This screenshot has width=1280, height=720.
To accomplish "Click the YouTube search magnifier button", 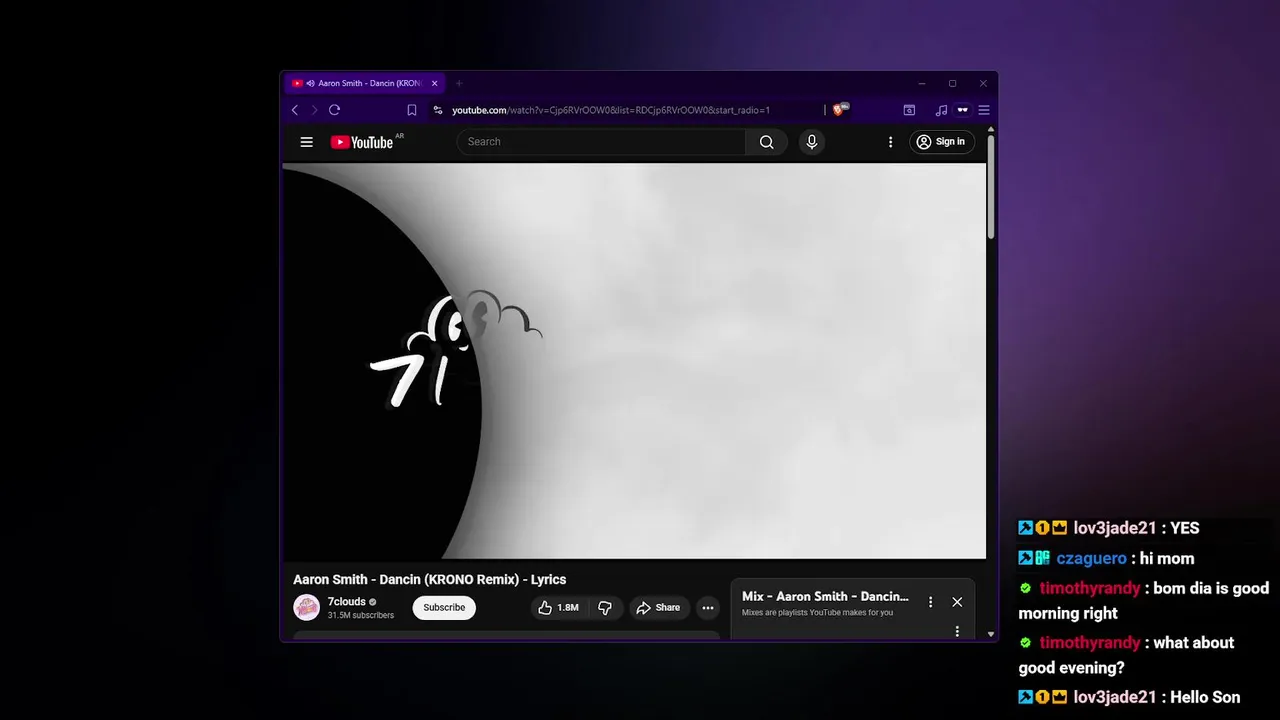I will click(x=766, y=142).
